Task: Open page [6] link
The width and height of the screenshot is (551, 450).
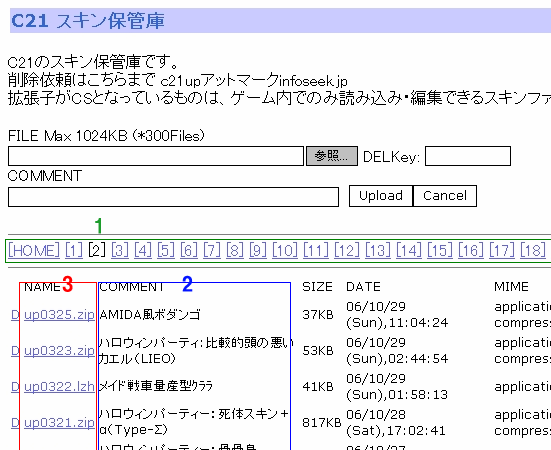Action: coord(189,250)
